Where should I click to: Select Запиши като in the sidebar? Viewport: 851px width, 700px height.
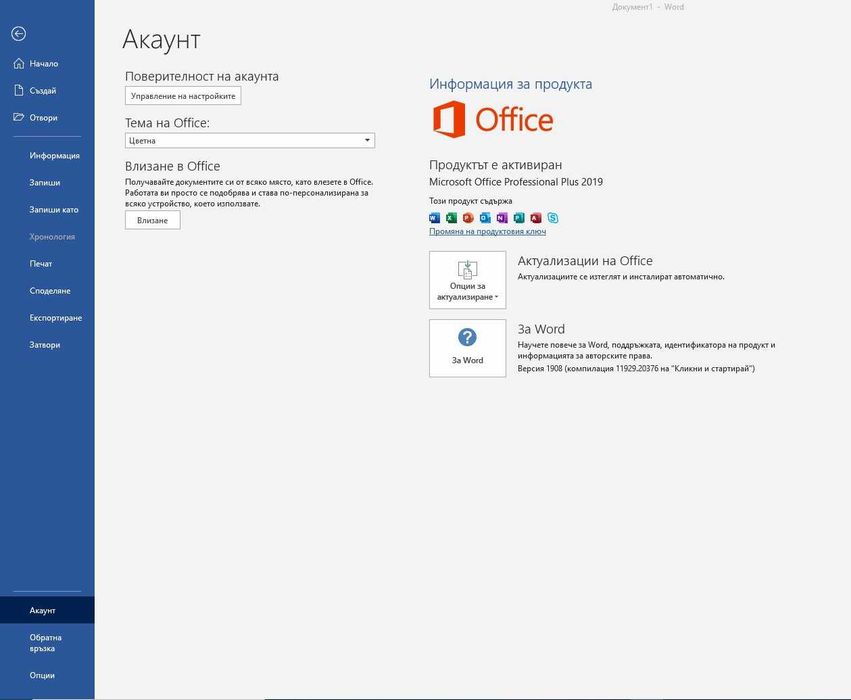(47, 209)
